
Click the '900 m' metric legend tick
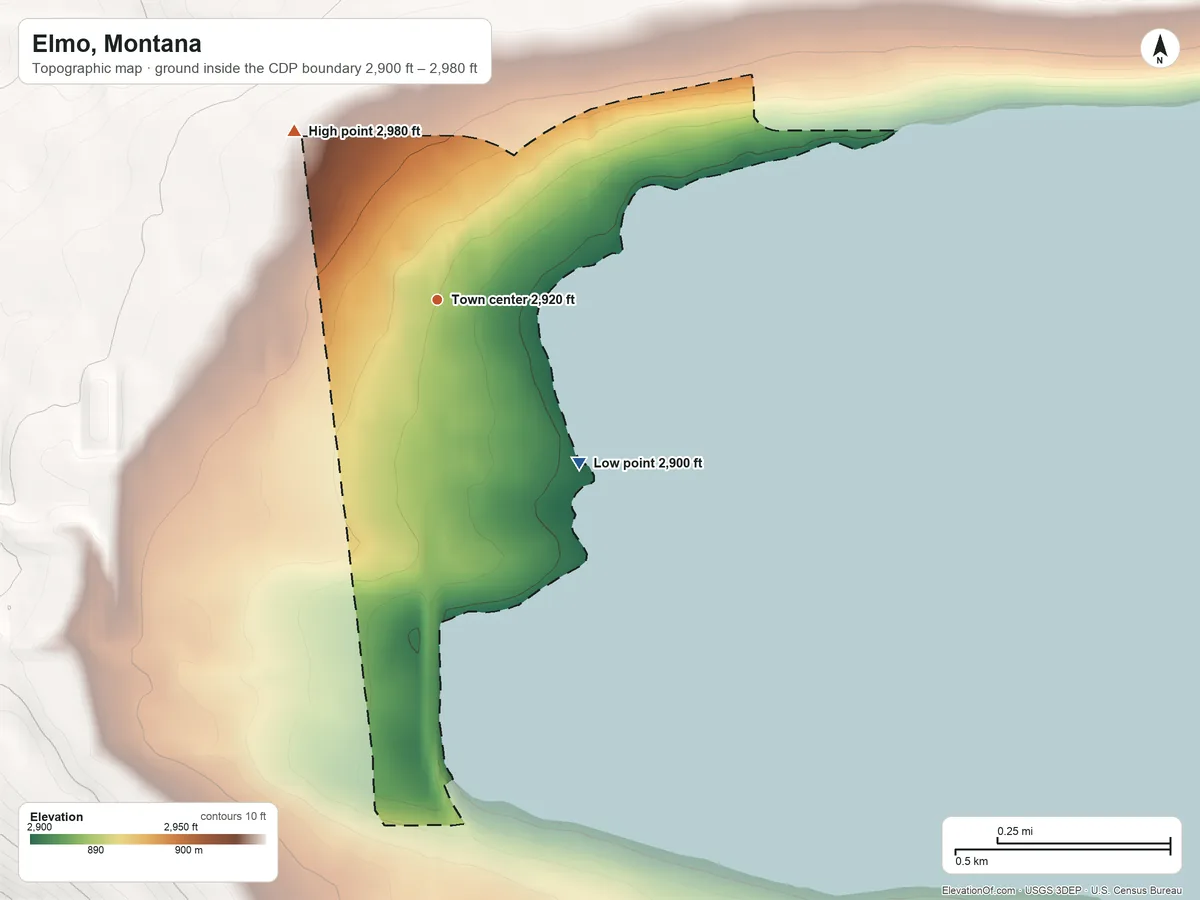click(188, 851)
